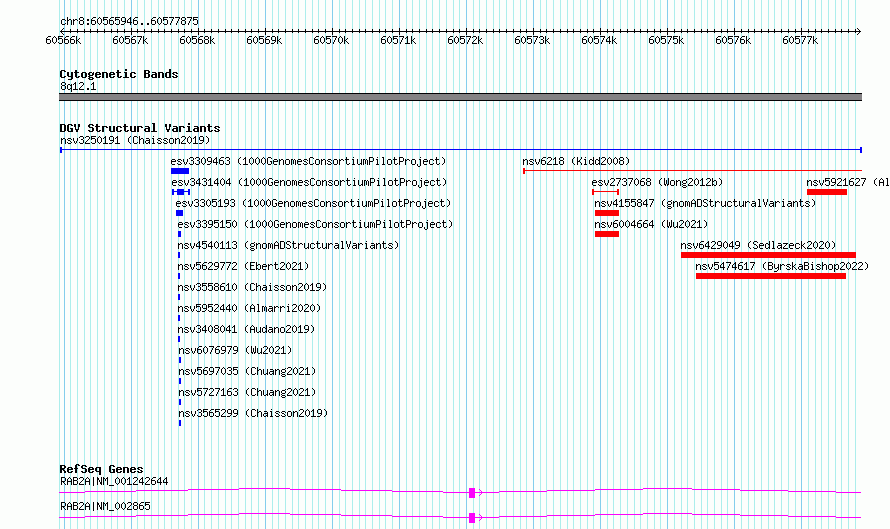The image size is (890, 529).
Task: Click the 60573k ruler position
Action: (x=532, y=40)
